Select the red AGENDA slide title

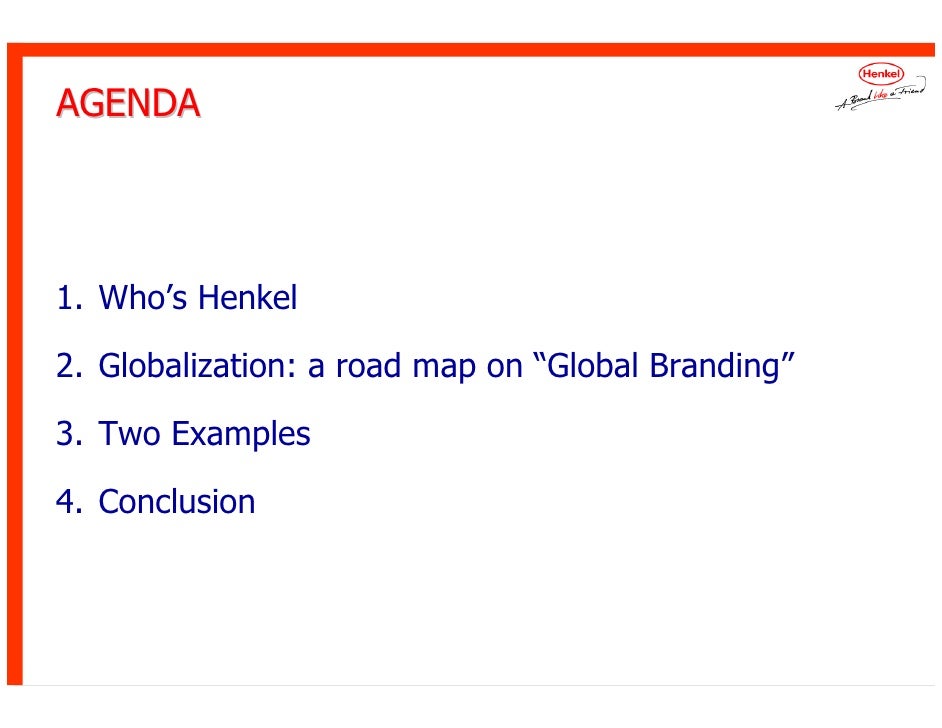tap(128, 103)
